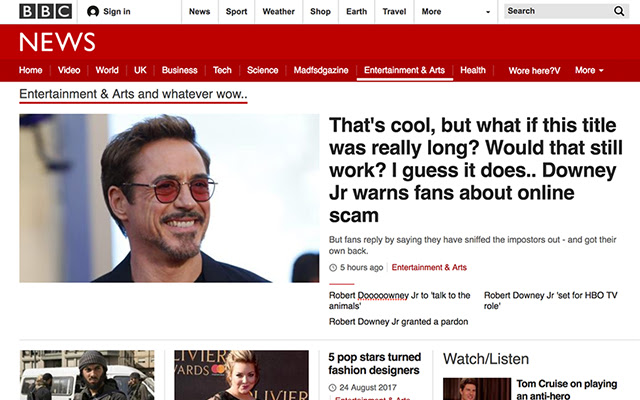Select Tech in the red navigation
This screenshot has height=400, width=640.
222,70
